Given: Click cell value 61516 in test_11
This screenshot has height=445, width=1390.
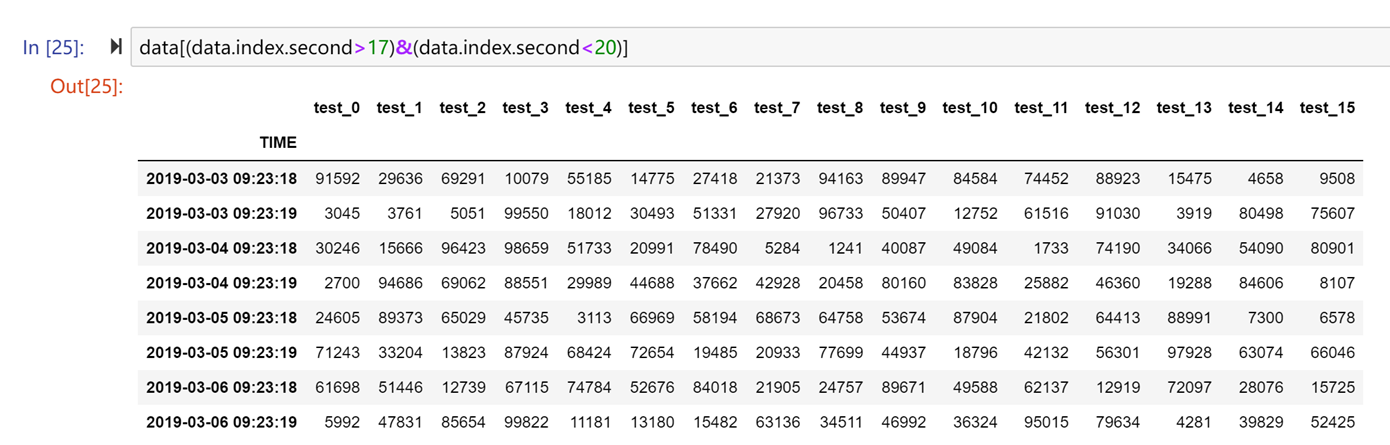Looking at the screenshot, I should (x=1046, y=214).
